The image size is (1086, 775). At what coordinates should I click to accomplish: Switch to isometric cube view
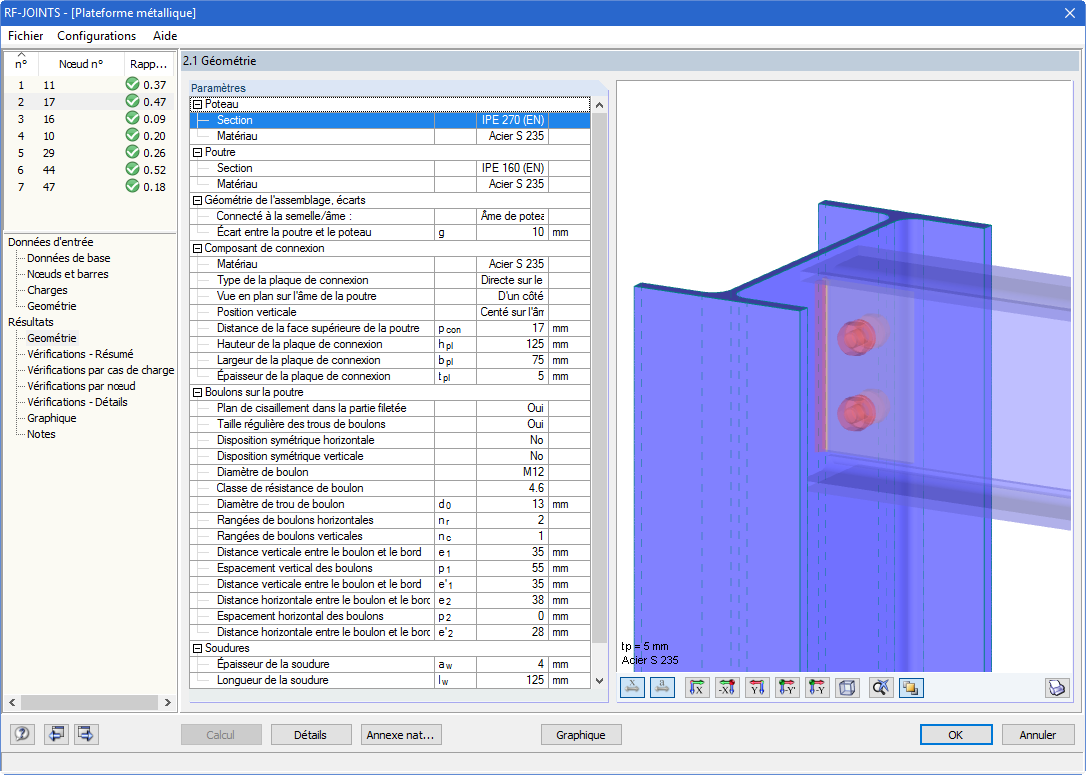click(847, 688)
